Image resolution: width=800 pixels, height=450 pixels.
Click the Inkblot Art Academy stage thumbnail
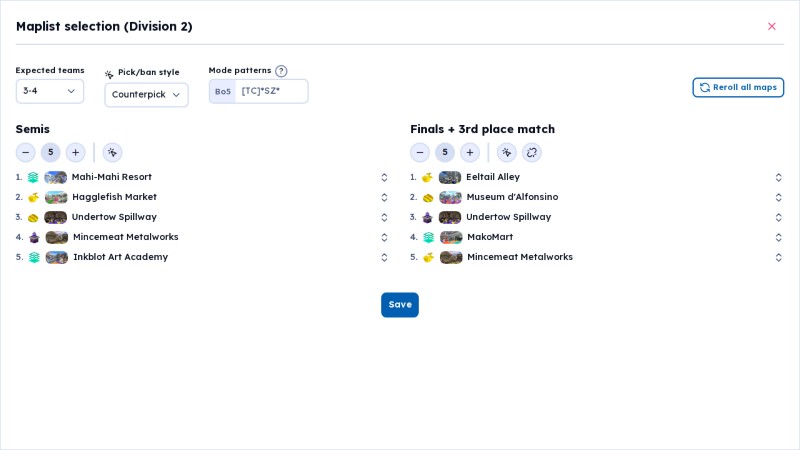pos(57,257)
